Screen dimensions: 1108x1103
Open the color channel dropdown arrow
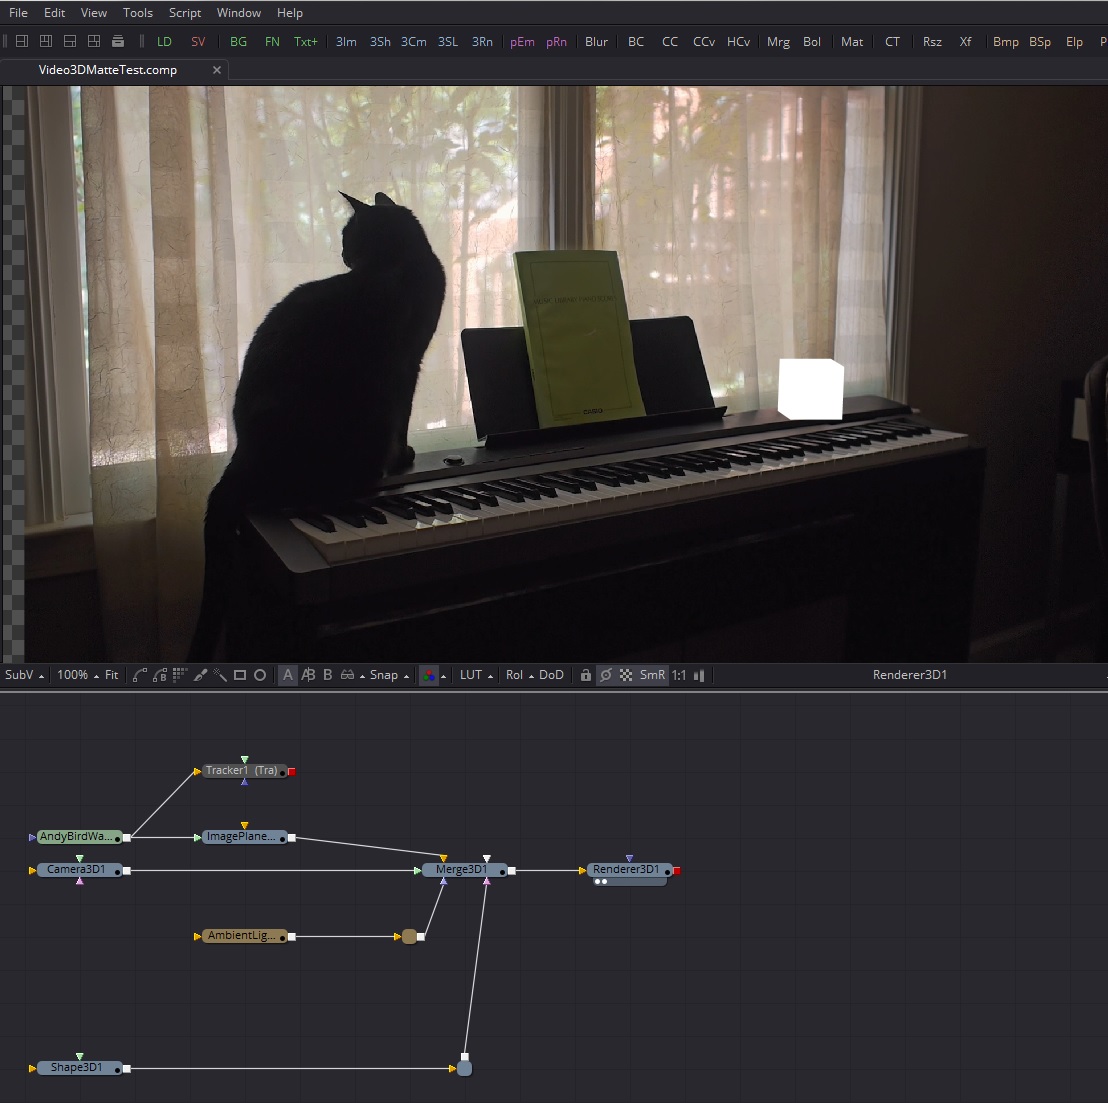[444, 676]
